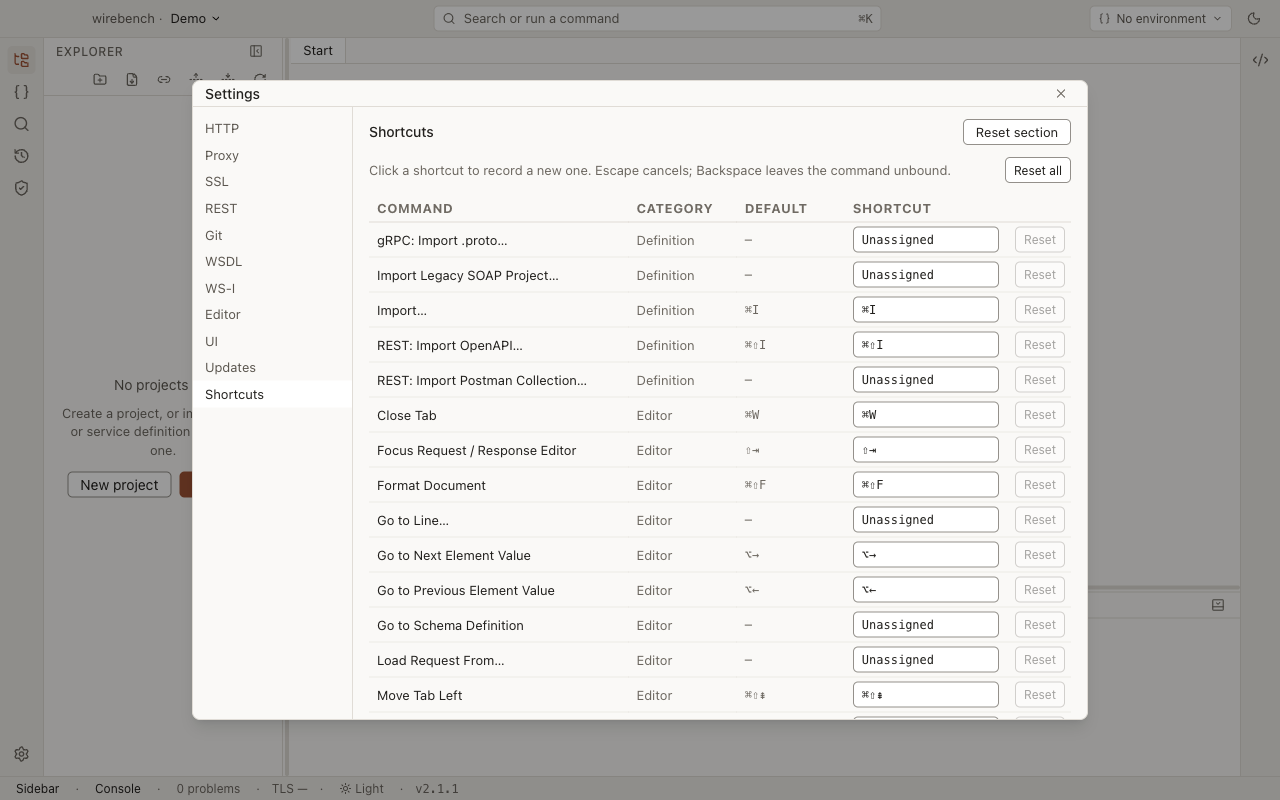
Task: Toggle the Sidebar from the status bar
Action: pyautogui.click(x=38, y=788)
